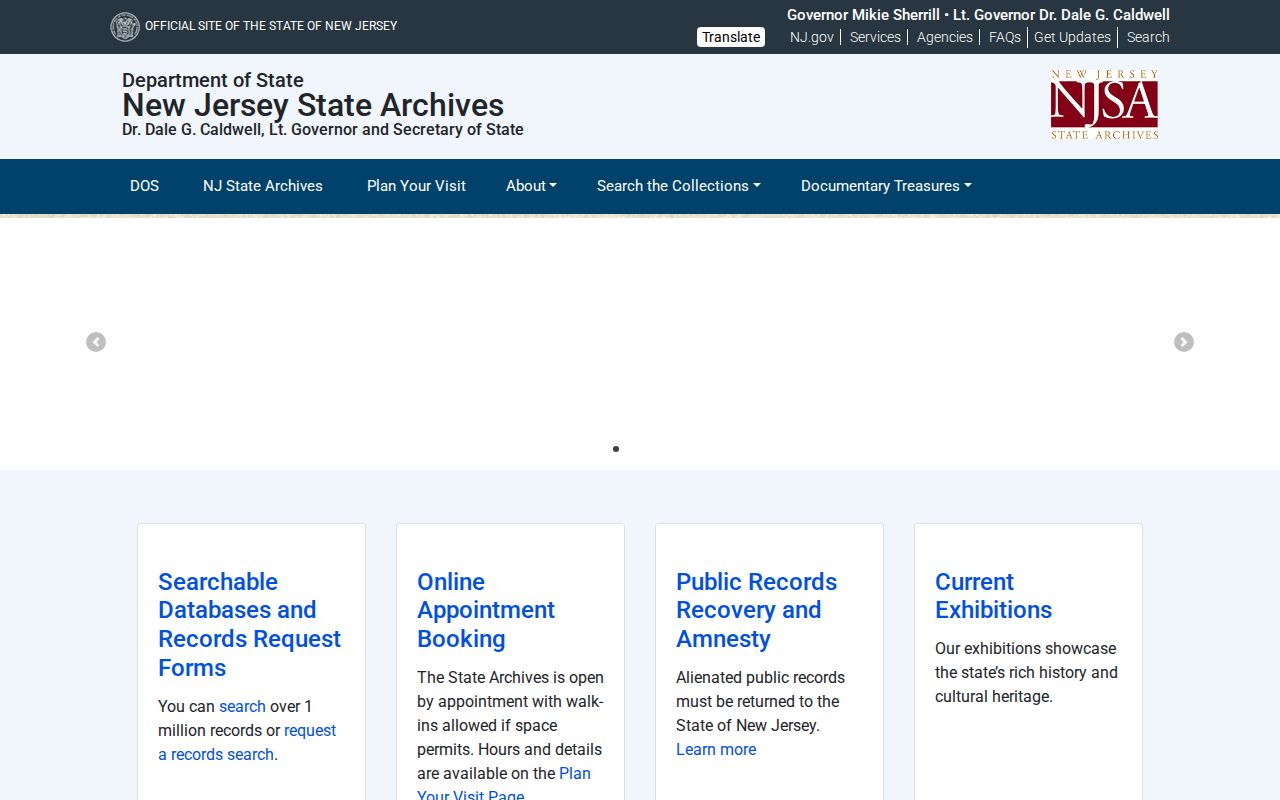Click the Plan Your Visit Page link
The height and width of the screenshot is (800, 1280).
coord(504,785)
